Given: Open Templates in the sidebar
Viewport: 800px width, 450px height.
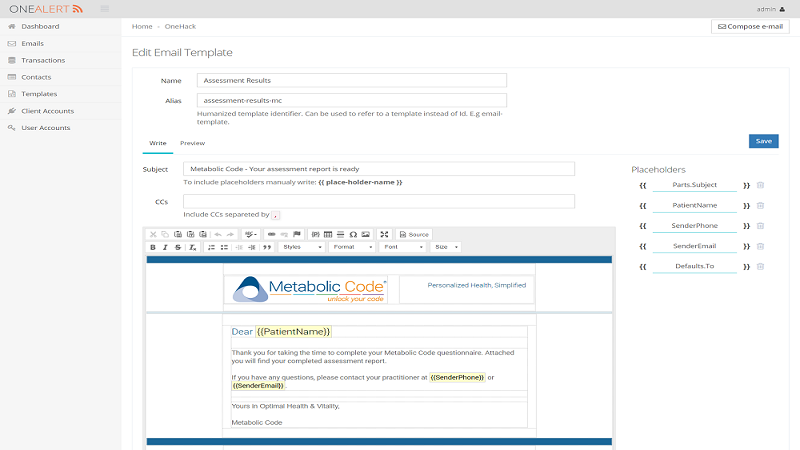Looking at the screenshot, I should 39,94.
